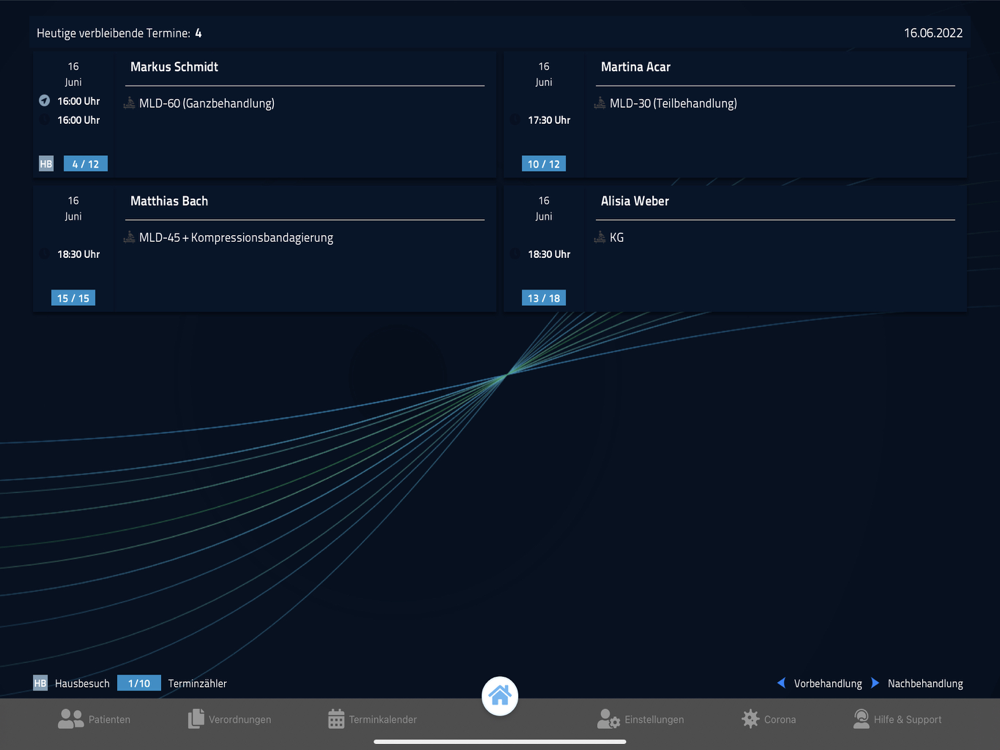Click the Terminzähler legend label
Viewport: 1000px width, 750px height.
pos(198,683)
